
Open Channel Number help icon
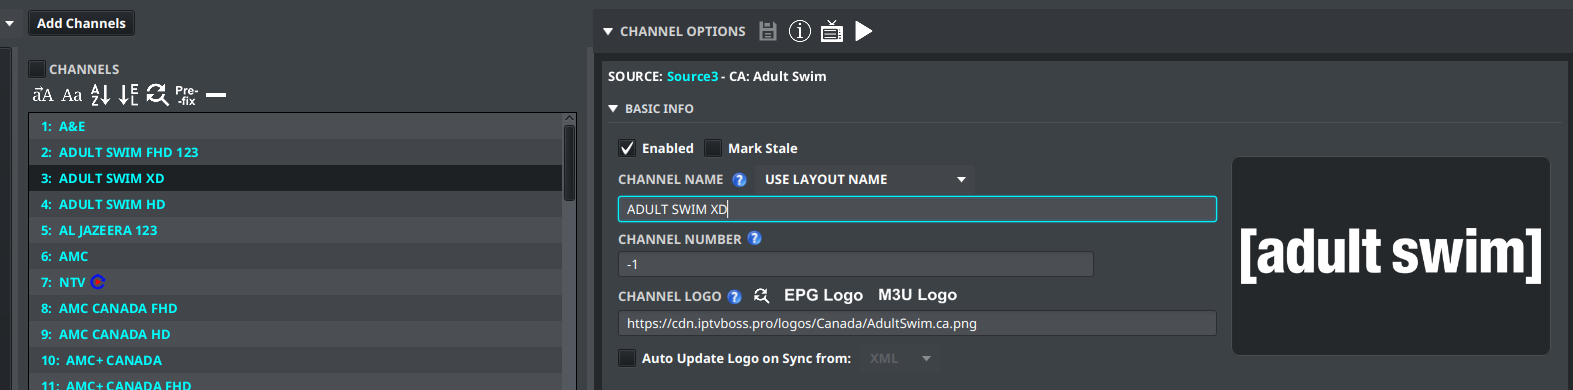[x=755, y=238]
